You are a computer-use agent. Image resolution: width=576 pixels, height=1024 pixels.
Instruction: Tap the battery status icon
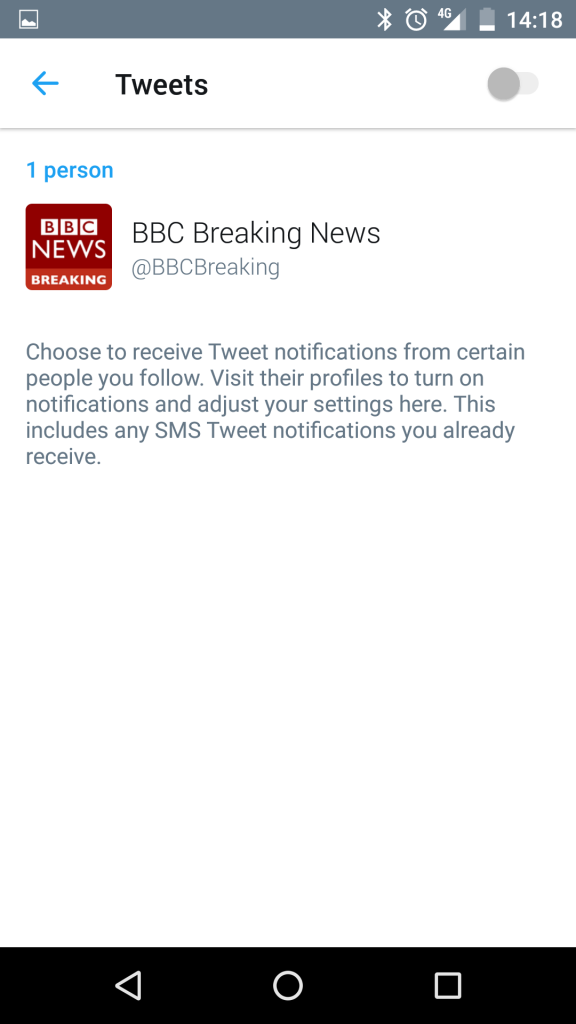click(487, 20)
